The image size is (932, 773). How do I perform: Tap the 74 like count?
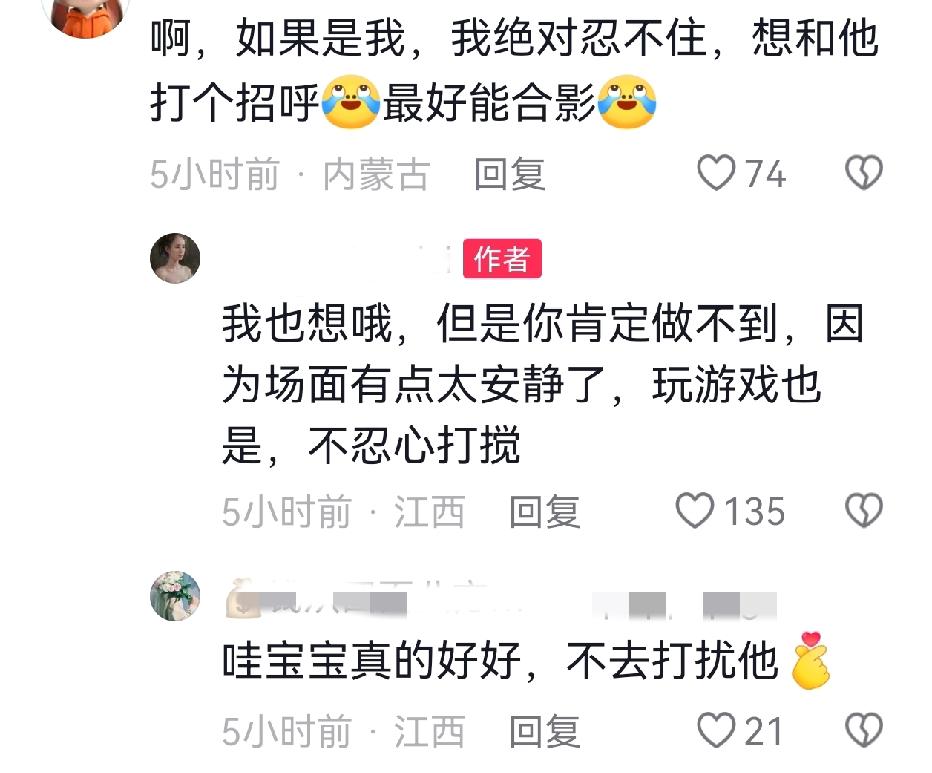766,174
